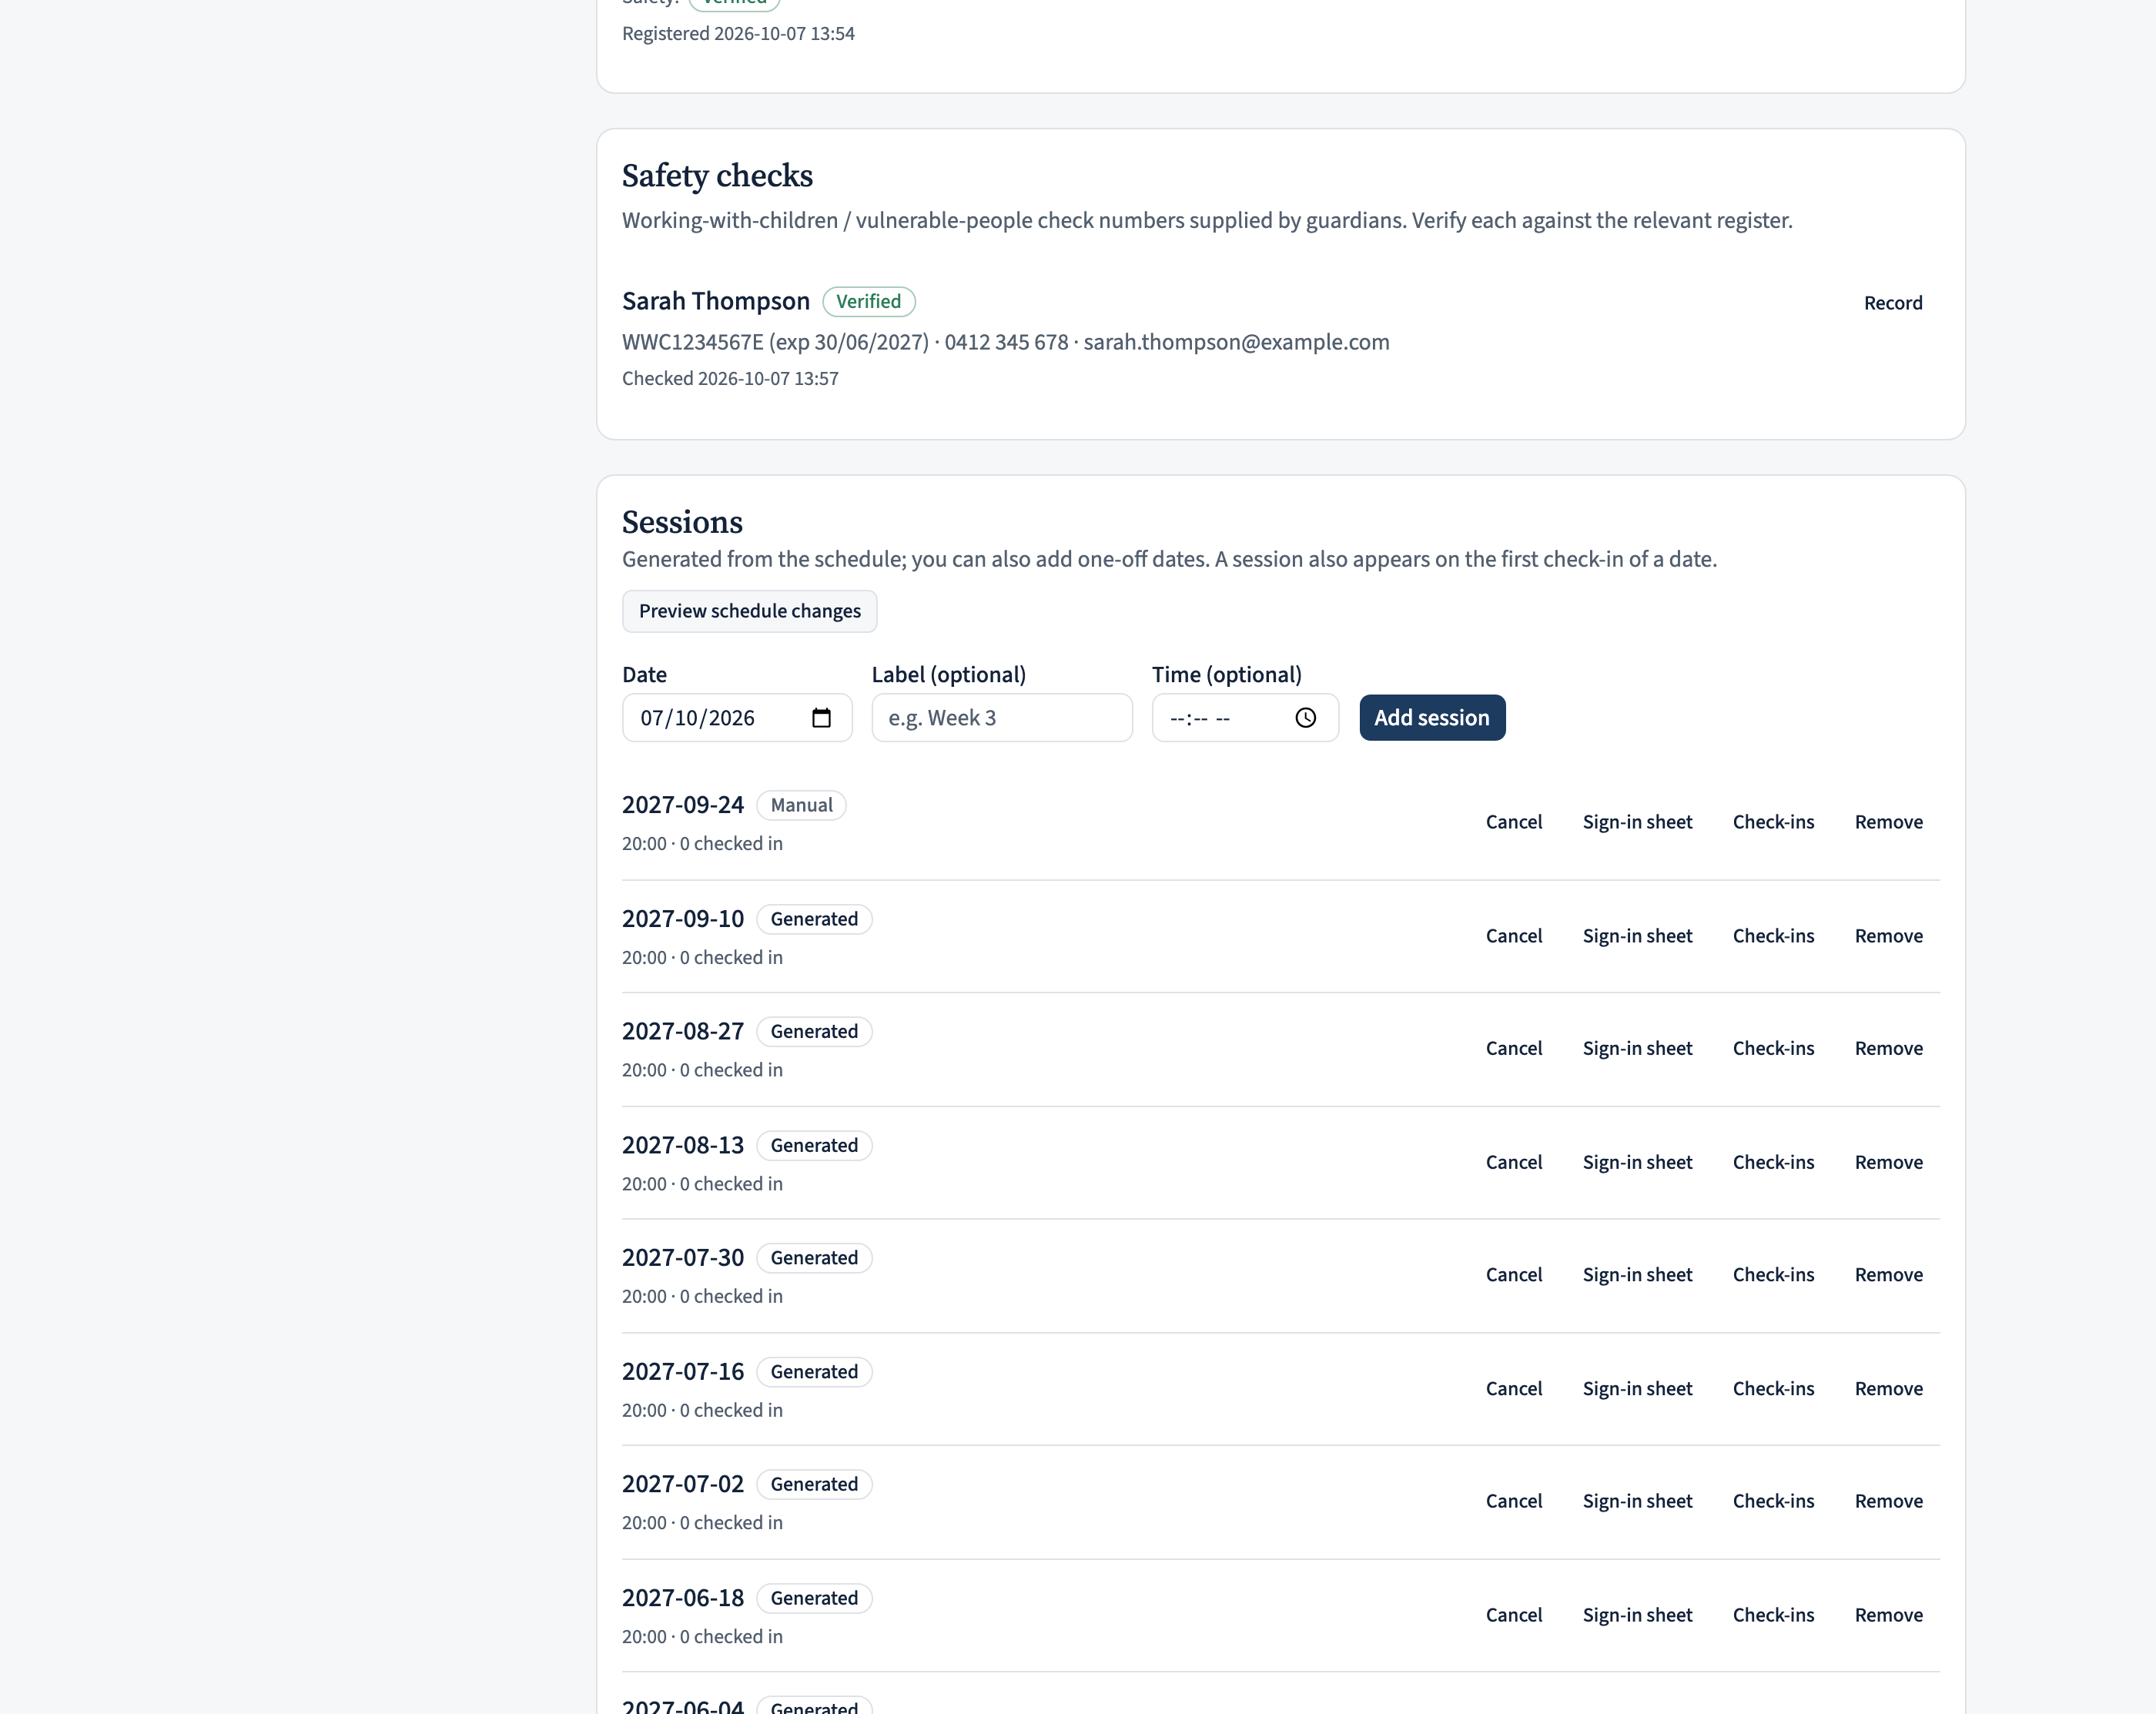Open the clock picker in the Time field
Viewport: 2156px width, 1714px height.
pyautogui.click(x=1305, y=718)
